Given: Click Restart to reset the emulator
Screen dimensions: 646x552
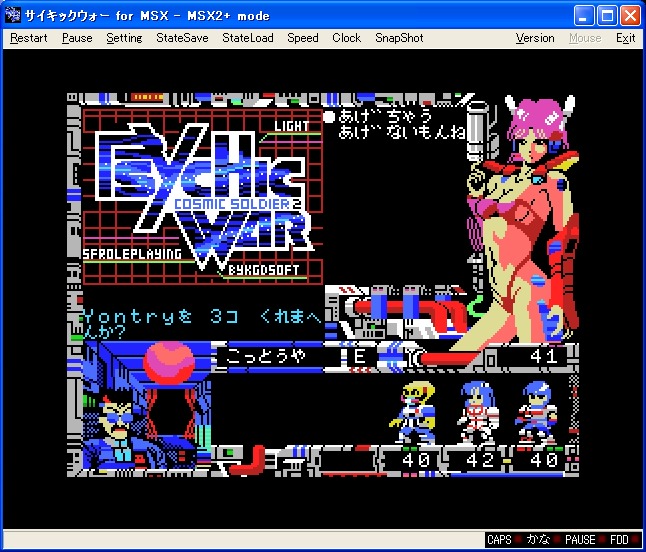Looking at the screenshot, I should pyautogui.click(x=29, y=38).
